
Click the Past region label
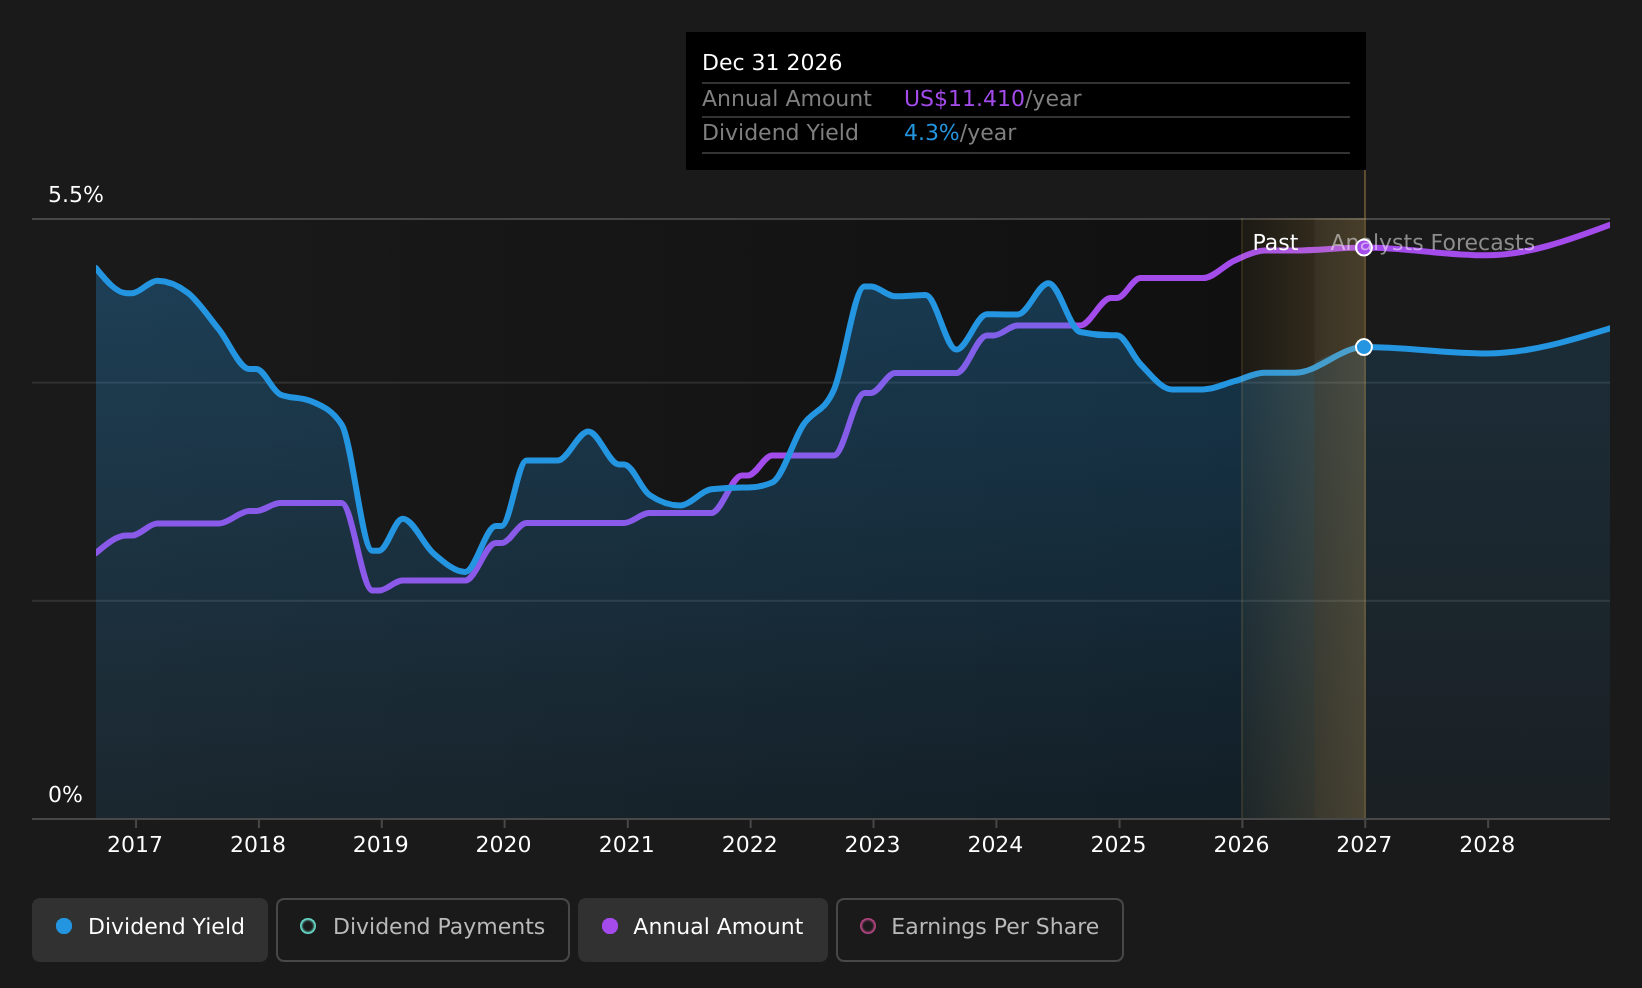(x=1275, y=243)
